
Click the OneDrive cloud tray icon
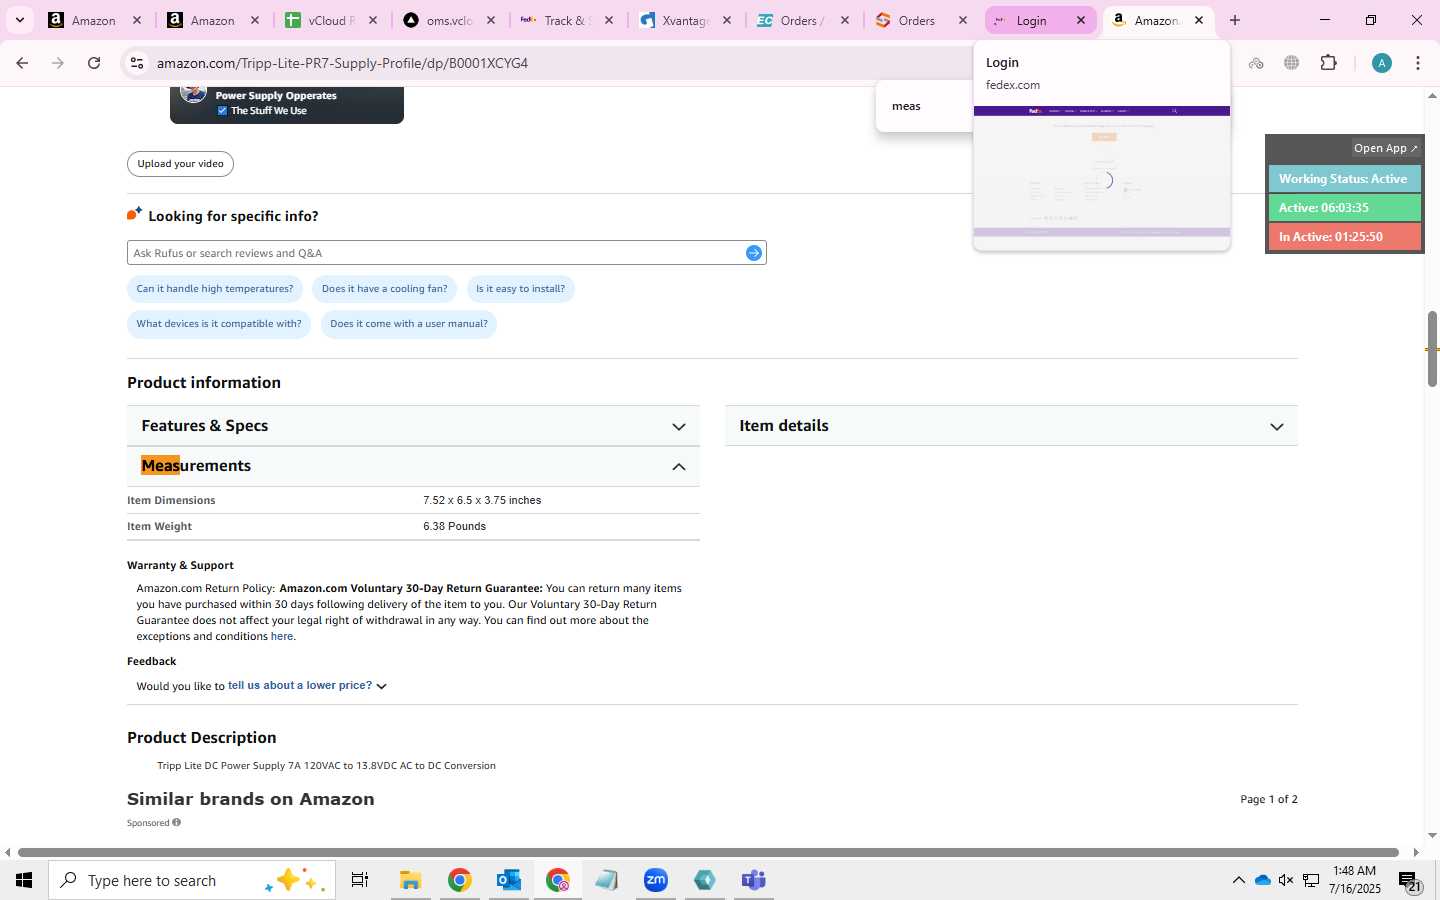click(x=1263, y=880)
